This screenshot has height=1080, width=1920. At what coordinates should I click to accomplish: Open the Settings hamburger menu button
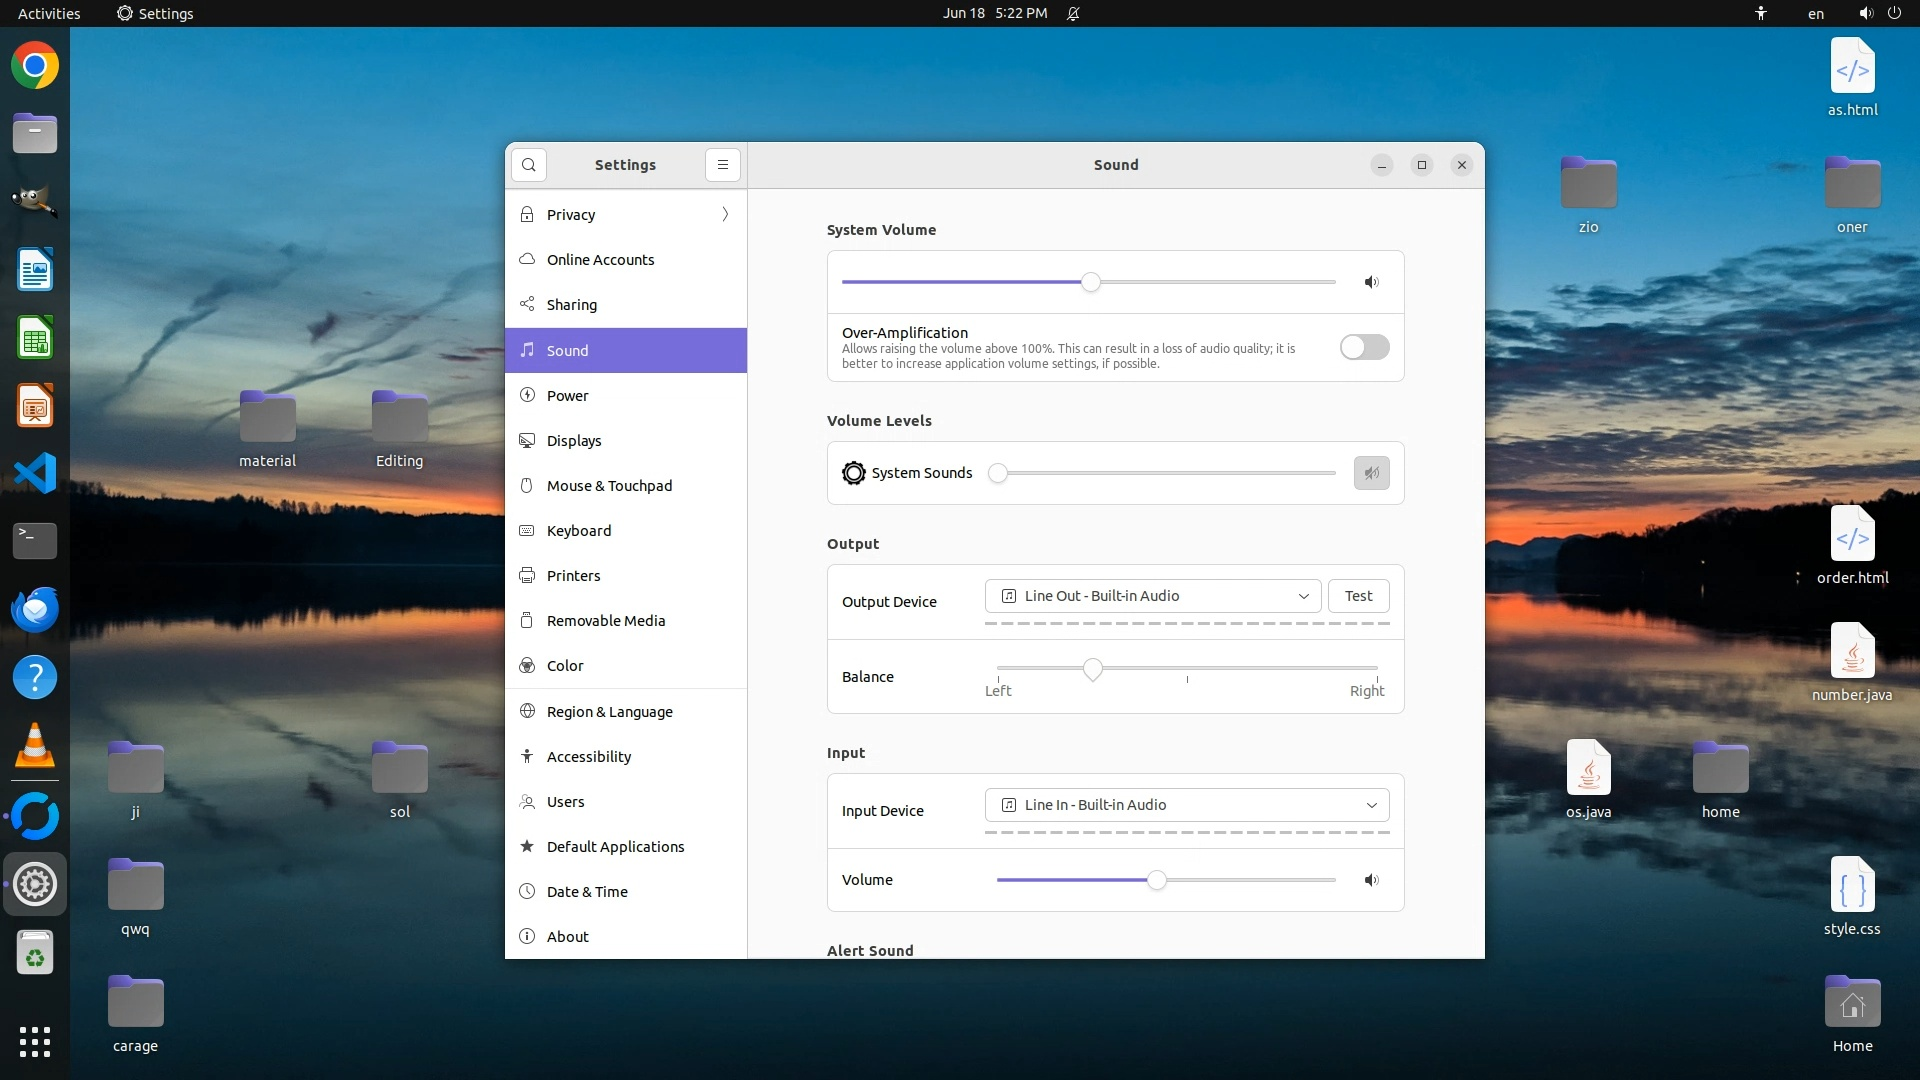(722, 165)
